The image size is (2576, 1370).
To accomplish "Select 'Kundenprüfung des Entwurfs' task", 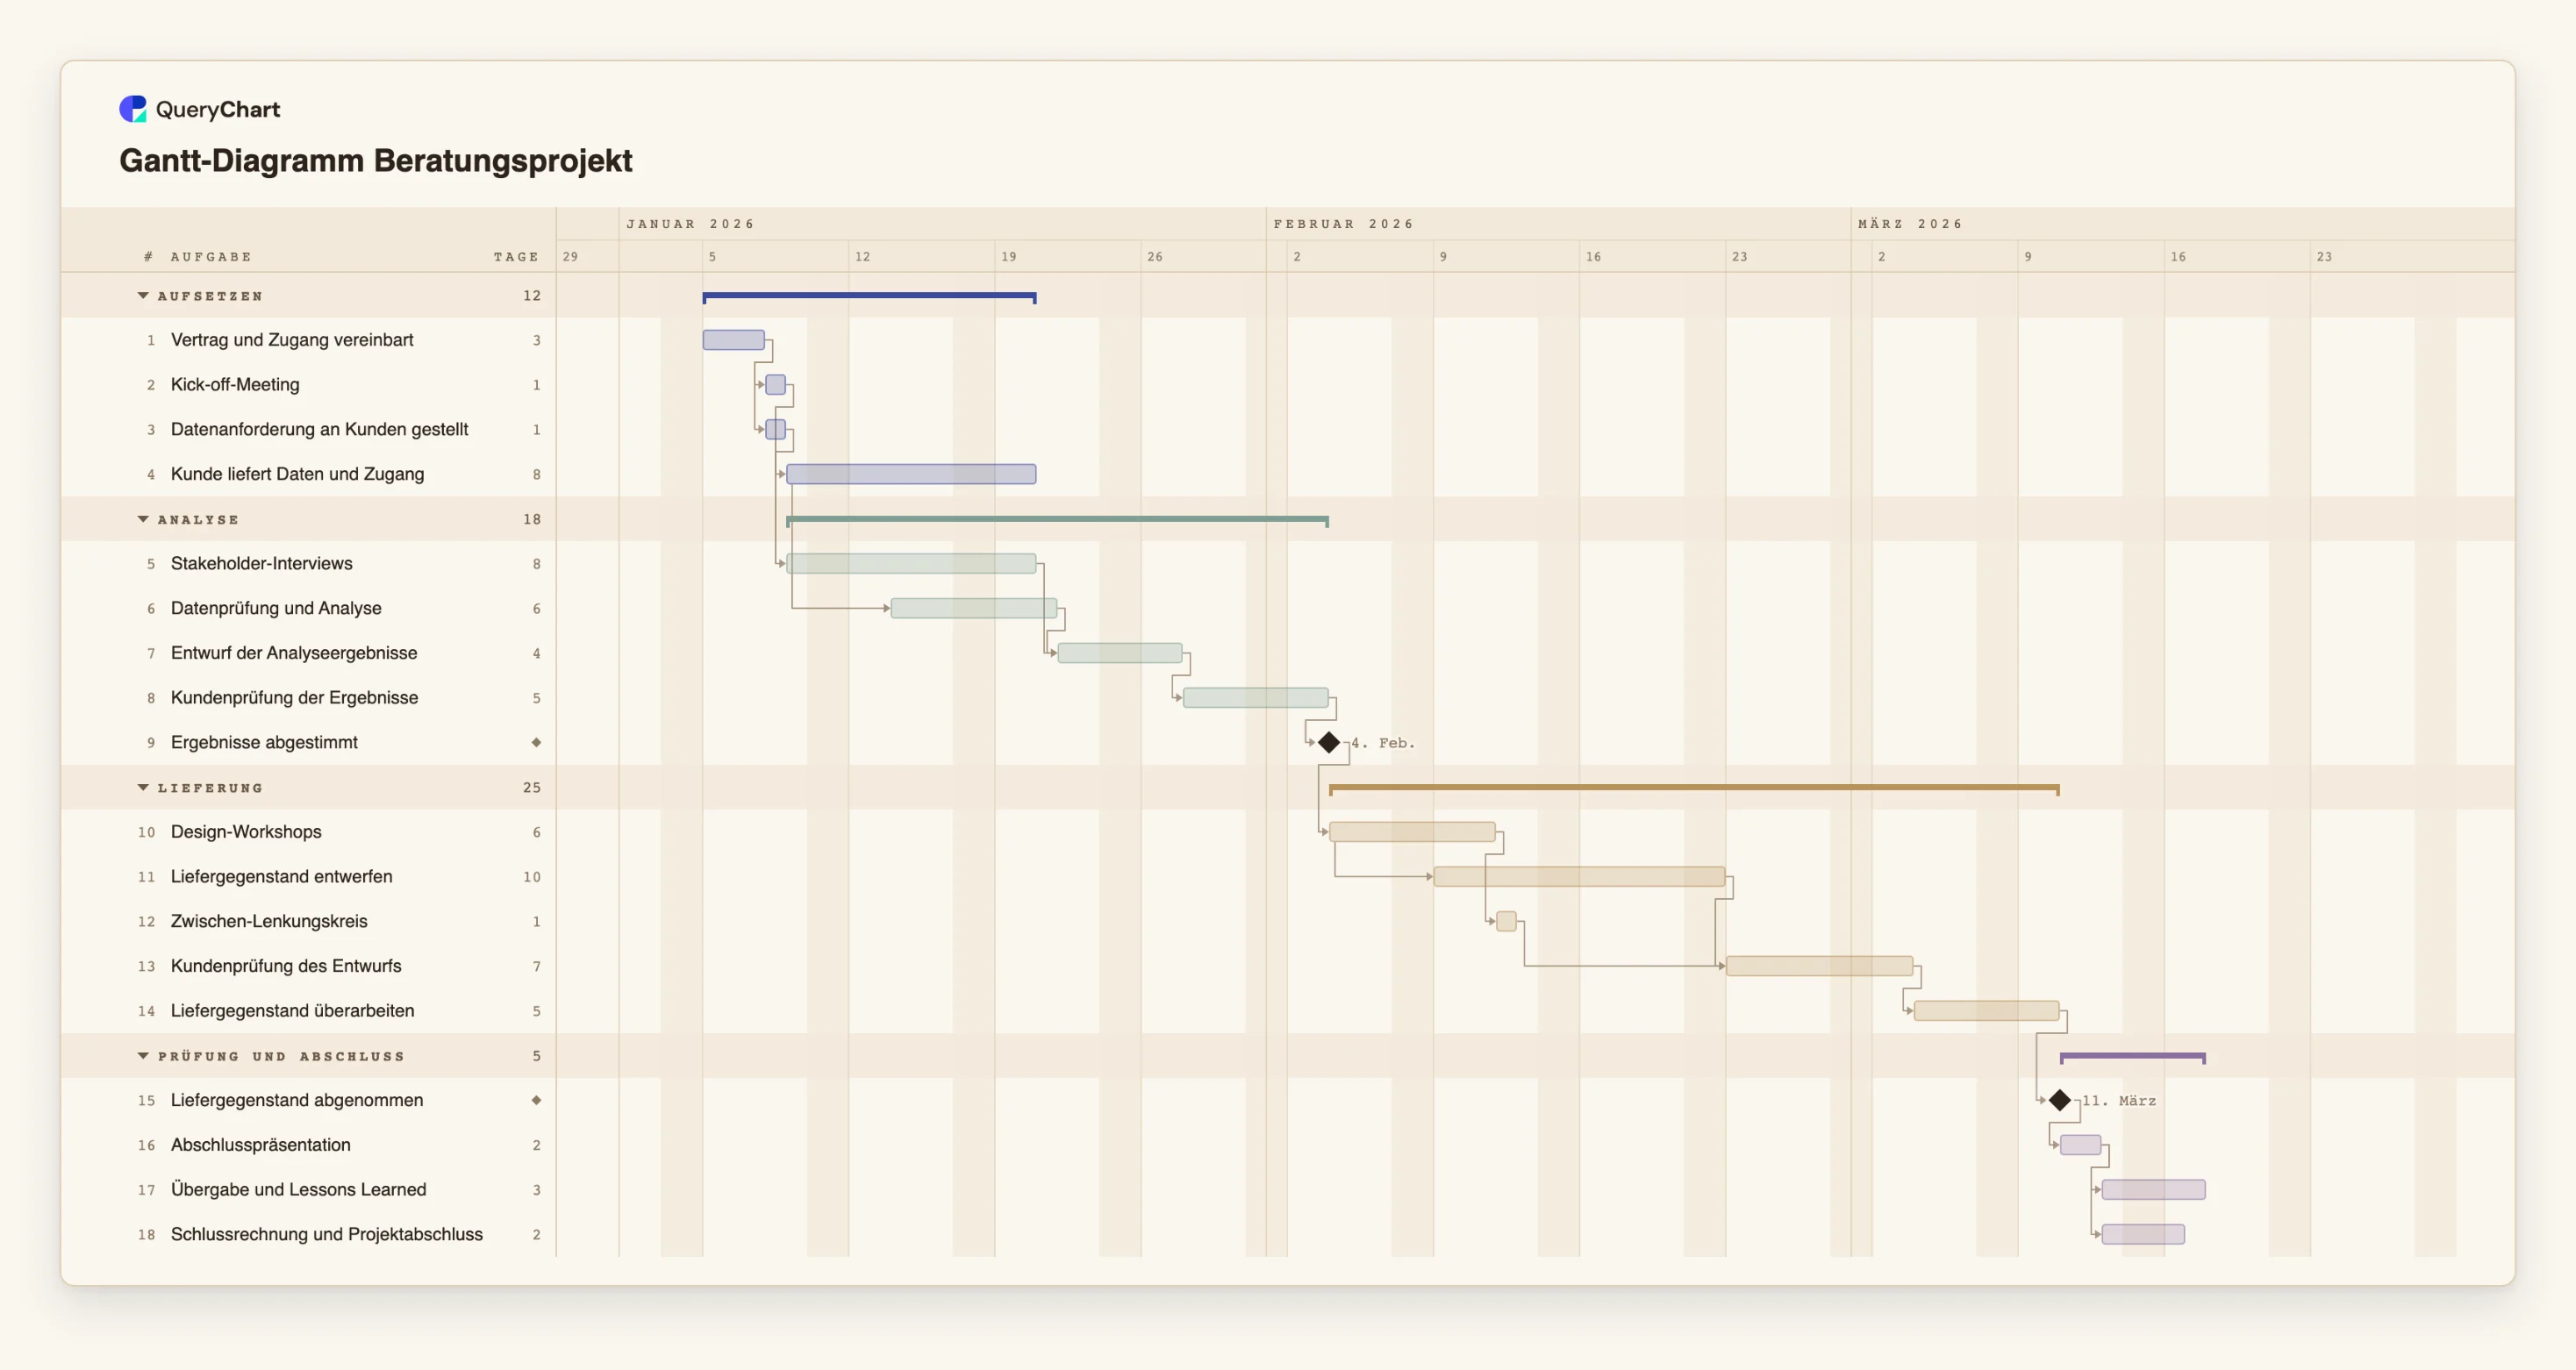I will coord(286,966).
